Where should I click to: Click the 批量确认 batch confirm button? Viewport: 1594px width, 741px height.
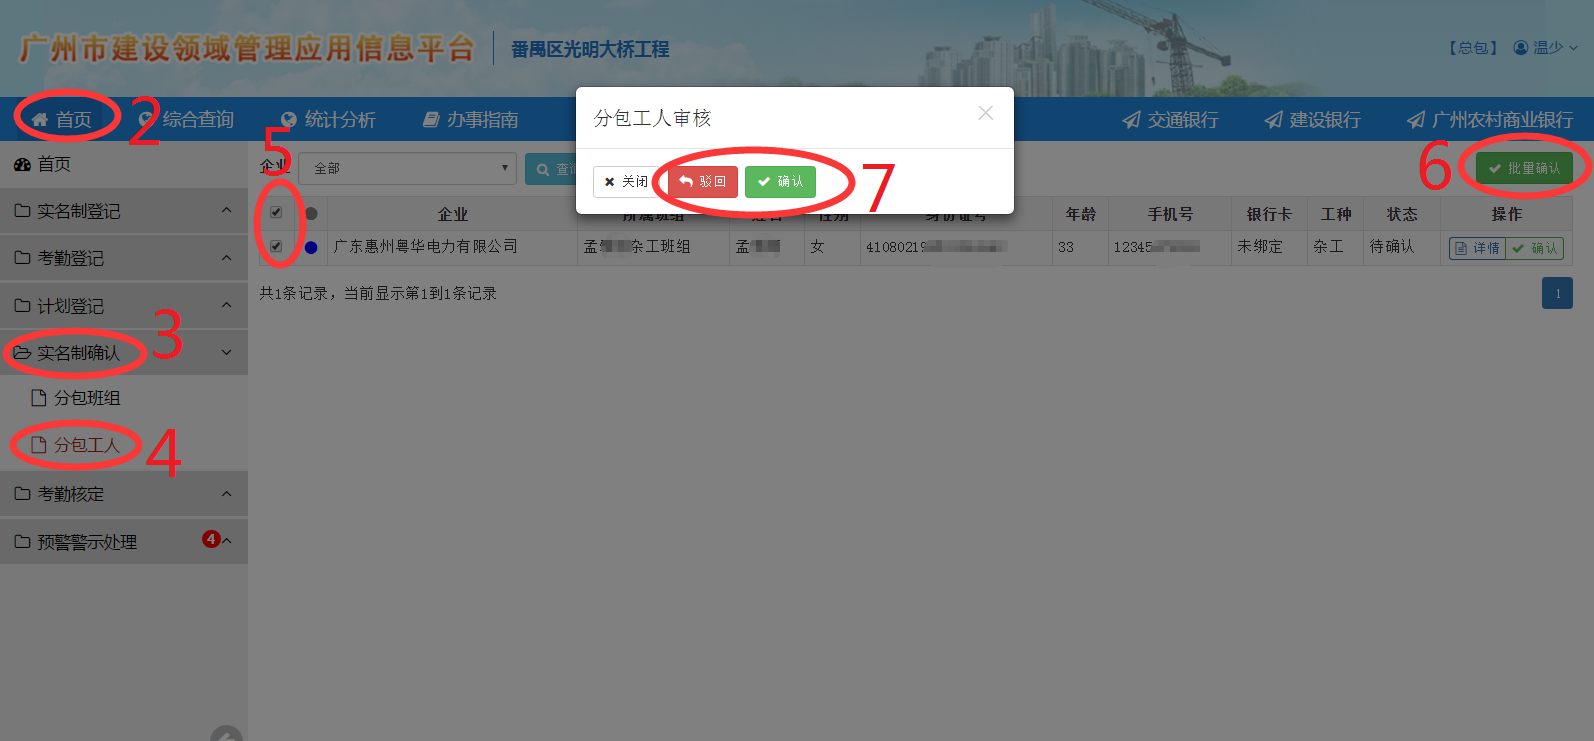[1524, 168]
